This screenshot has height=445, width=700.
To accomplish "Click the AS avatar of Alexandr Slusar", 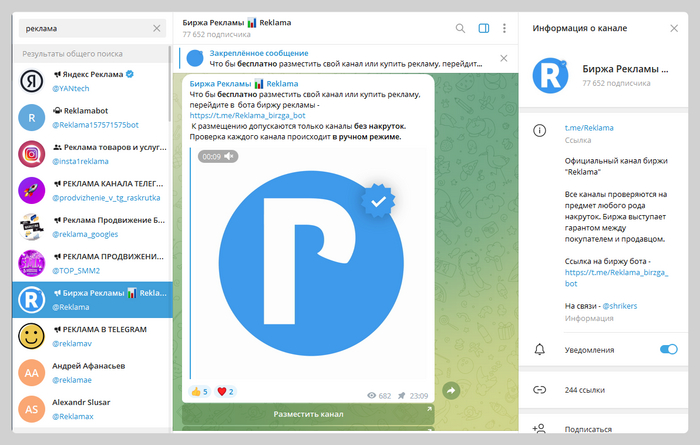I will coord(31,409).
